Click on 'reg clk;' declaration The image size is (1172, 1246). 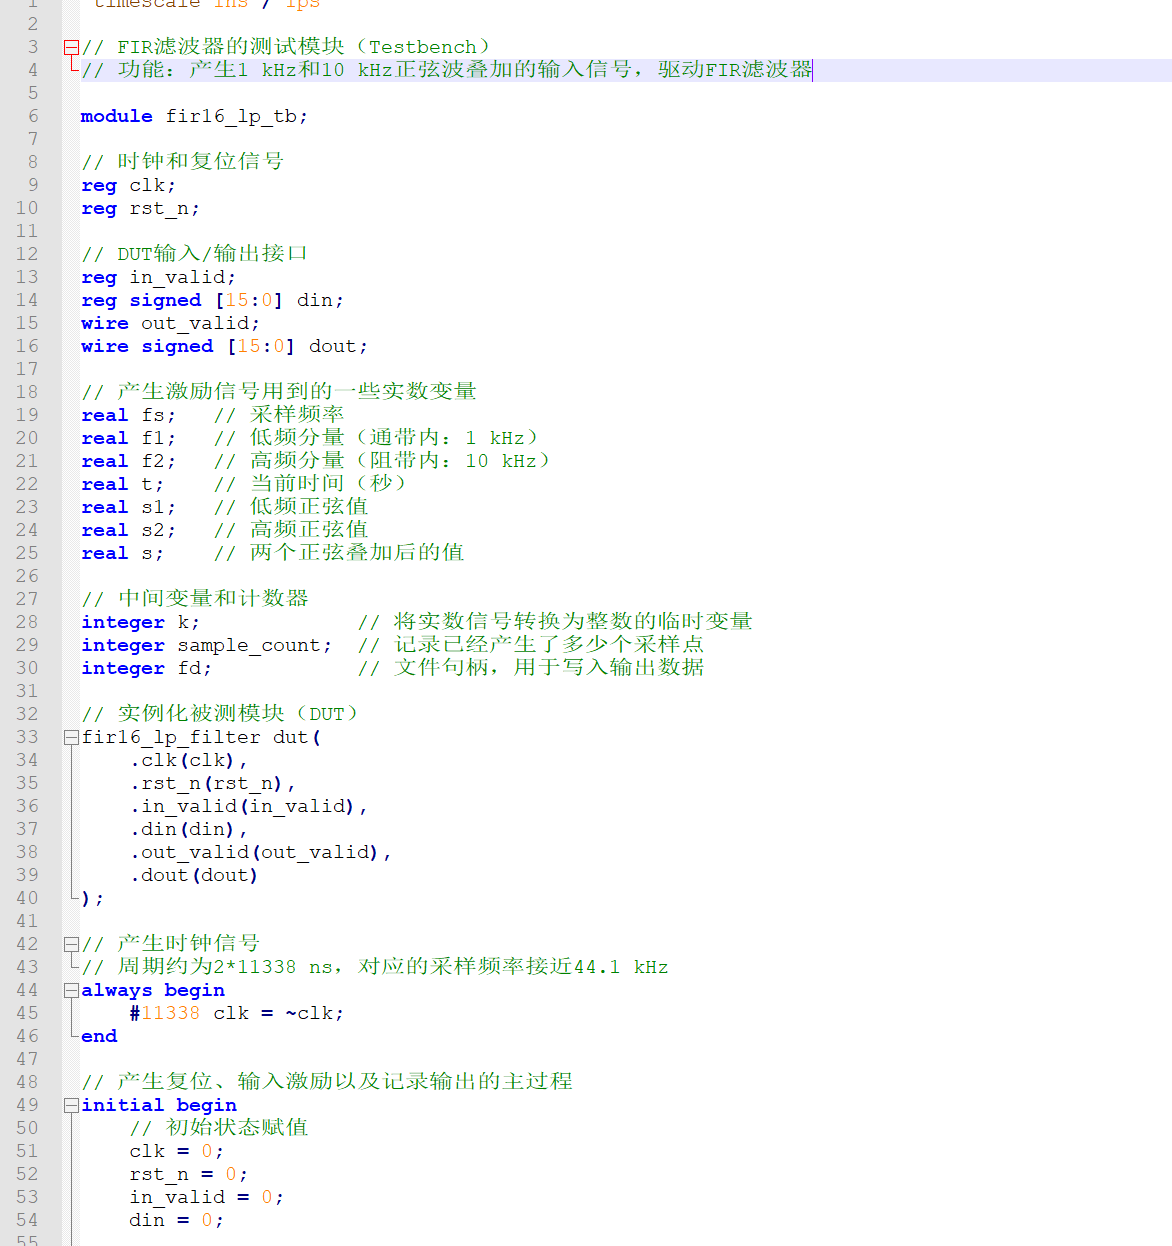pos(129,185)
